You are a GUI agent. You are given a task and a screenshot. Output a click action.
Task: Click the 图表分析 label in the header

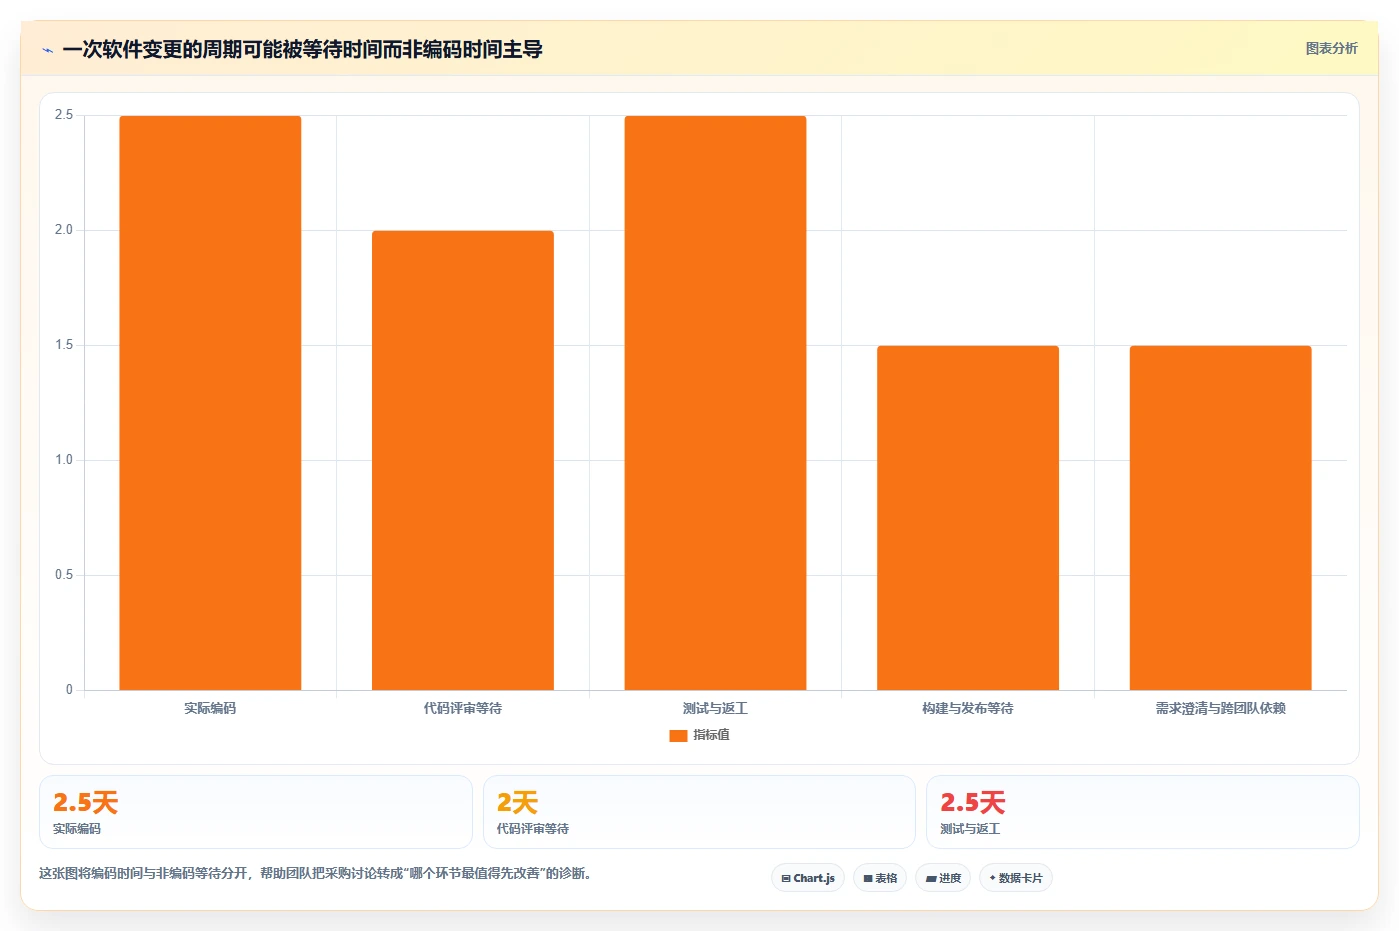(1331, 48)
